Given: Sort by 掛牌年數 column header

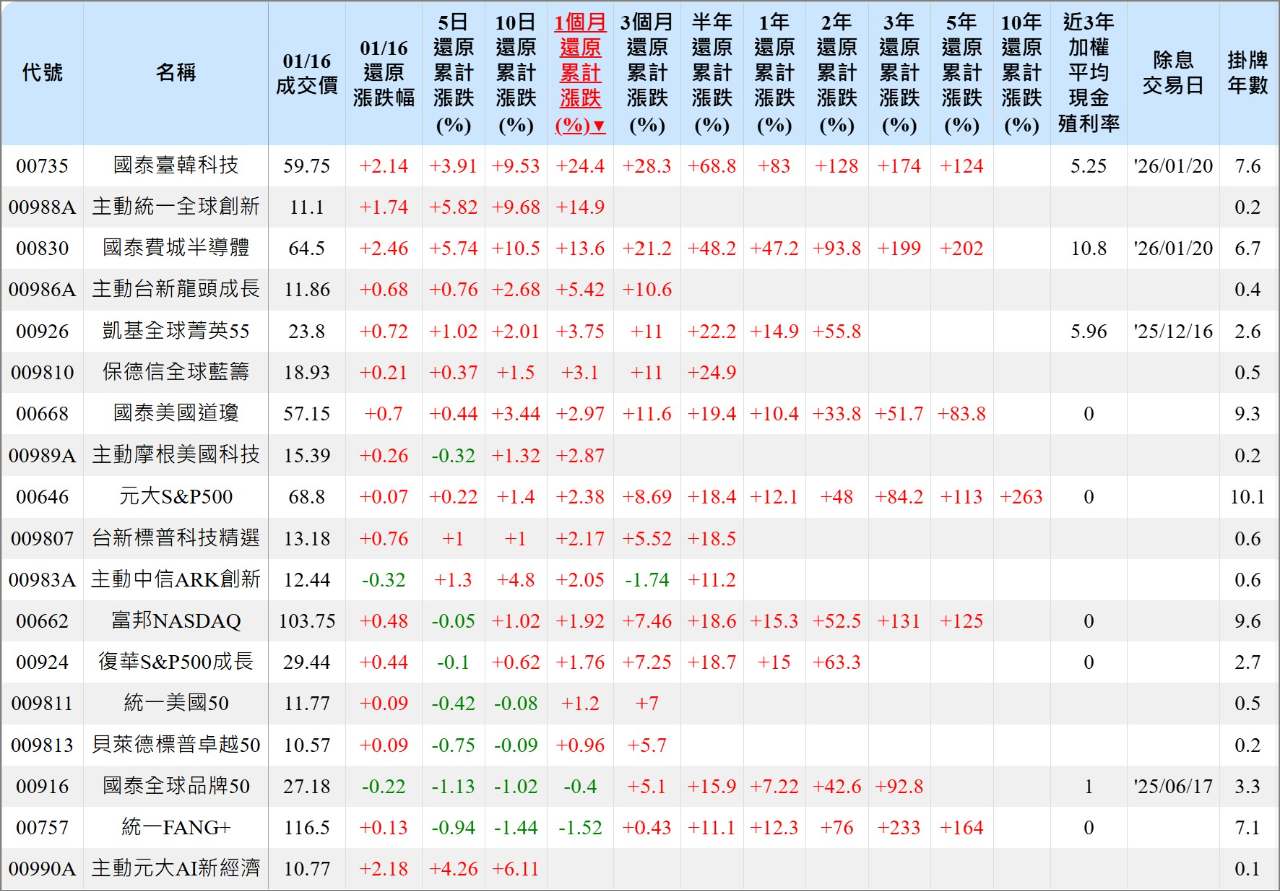Looking at the screenshot, I should [x=1248, y=70].
